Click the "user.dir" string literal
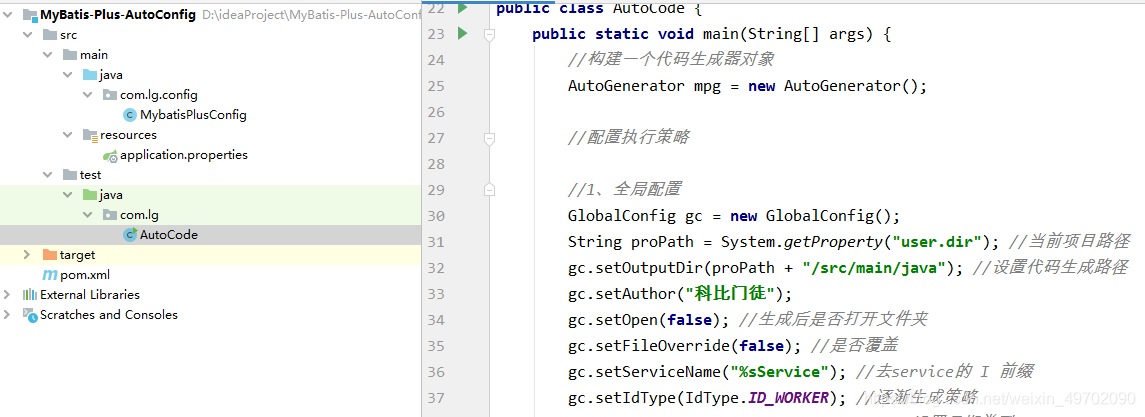1145x417 pixels. [x=938, y=242]
